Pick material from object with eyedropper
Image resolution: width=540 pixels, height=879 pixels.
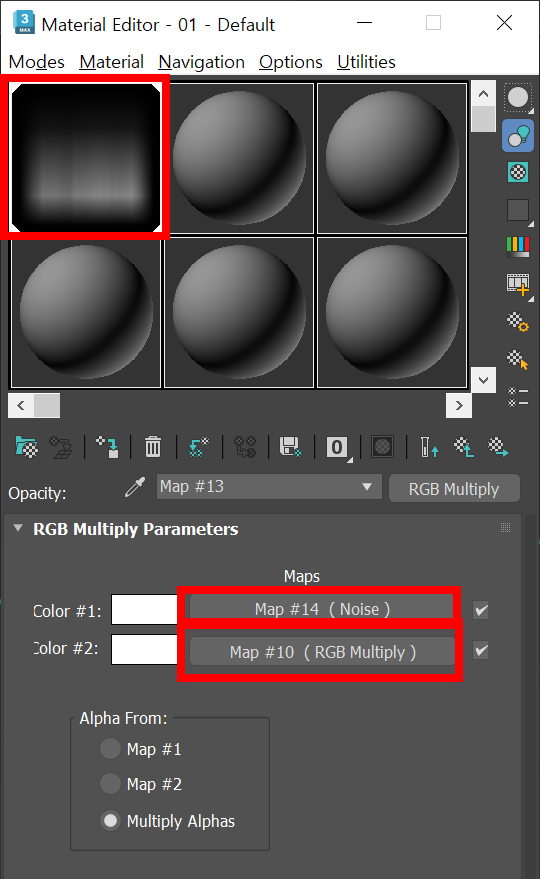[135, 487]
